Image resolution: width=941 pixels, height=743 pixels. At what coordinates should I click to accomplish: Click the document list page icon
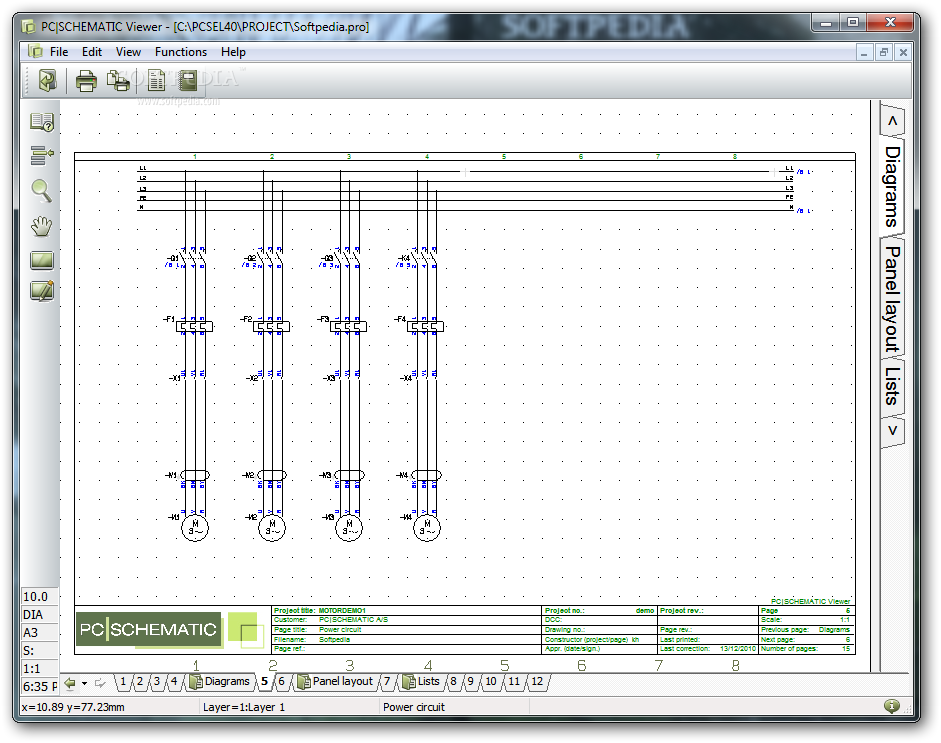coord(156,80)
